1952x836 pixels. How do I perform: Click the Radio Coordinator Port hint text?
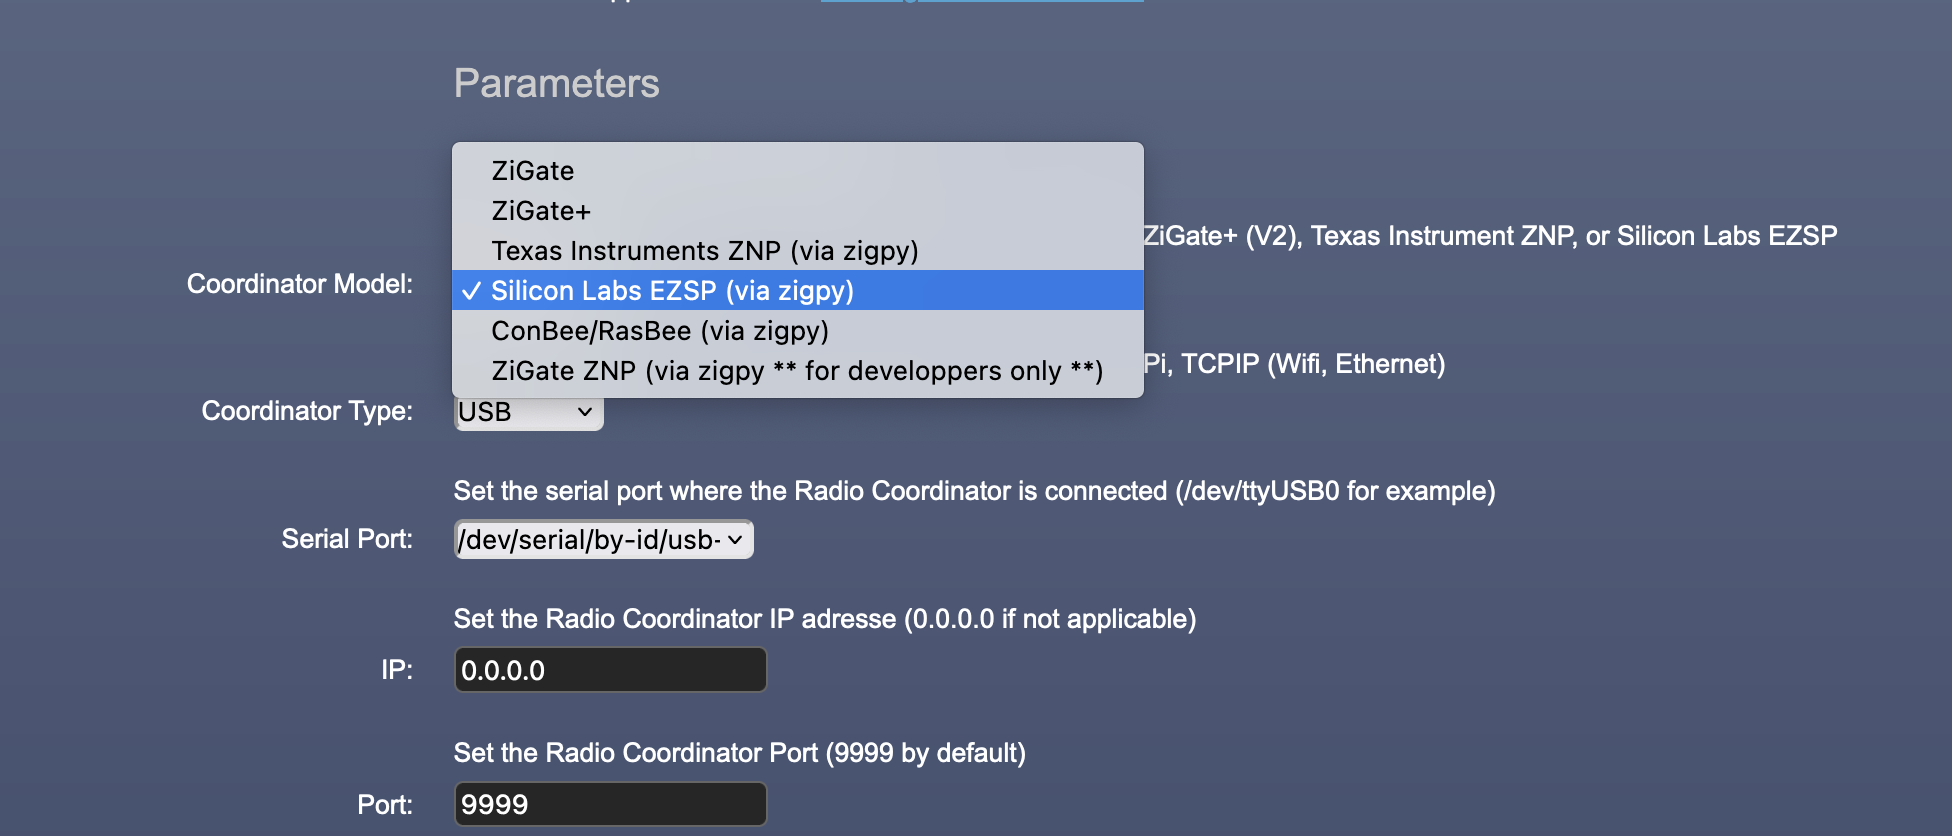pos(740,753)
